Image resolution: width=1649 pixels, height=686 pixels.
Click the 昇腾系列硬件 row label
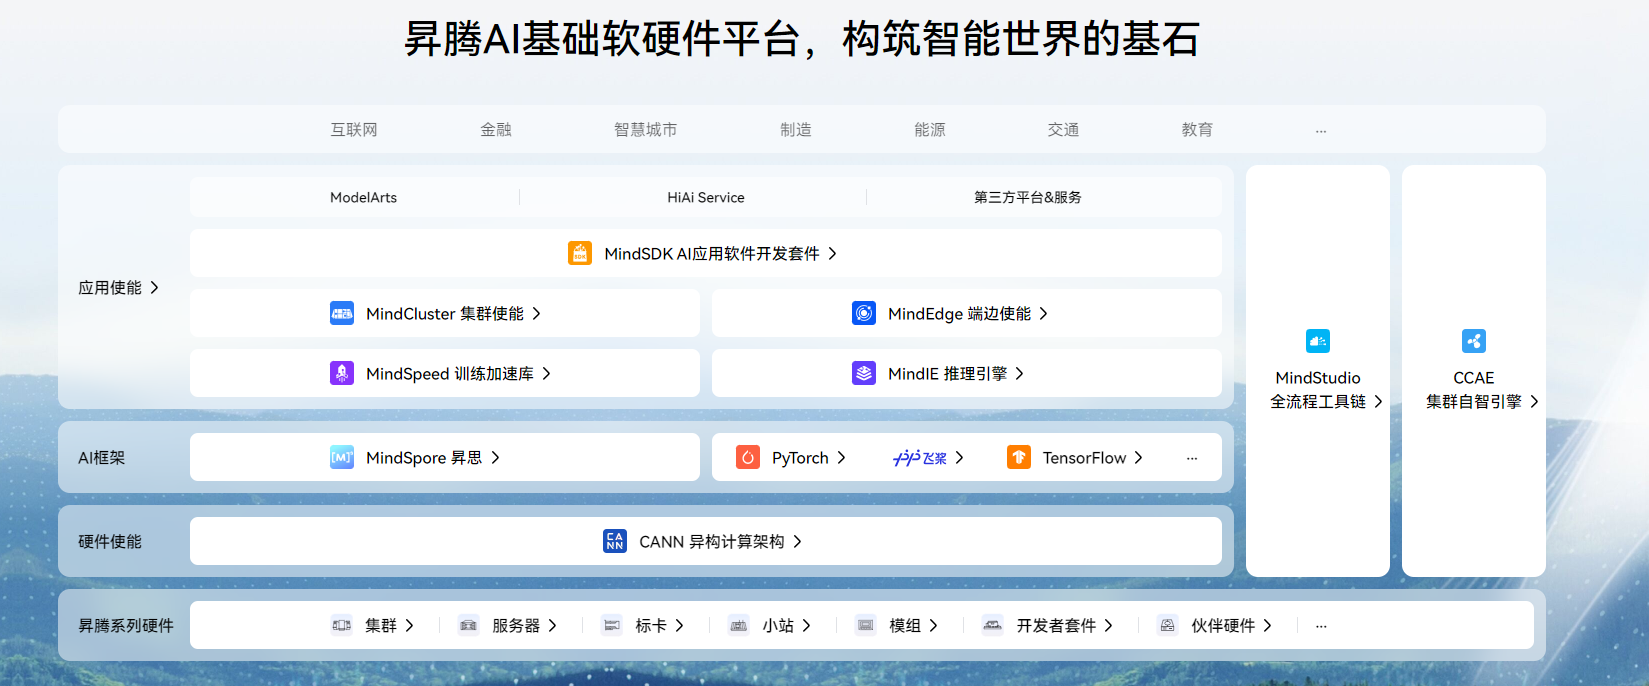click(x=126, y=625)
